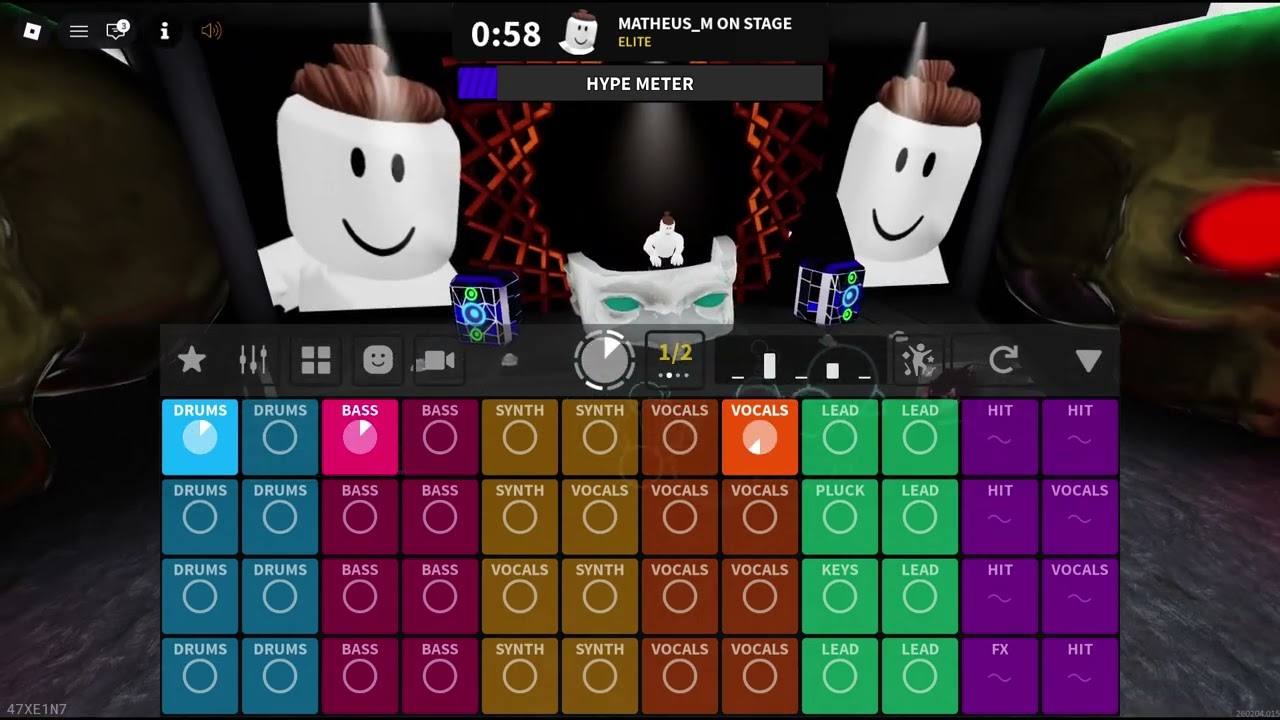Screen dimensions: 1280x720
Task: Click the circular reset arrow icon
Action: (x=1003, y=360)
